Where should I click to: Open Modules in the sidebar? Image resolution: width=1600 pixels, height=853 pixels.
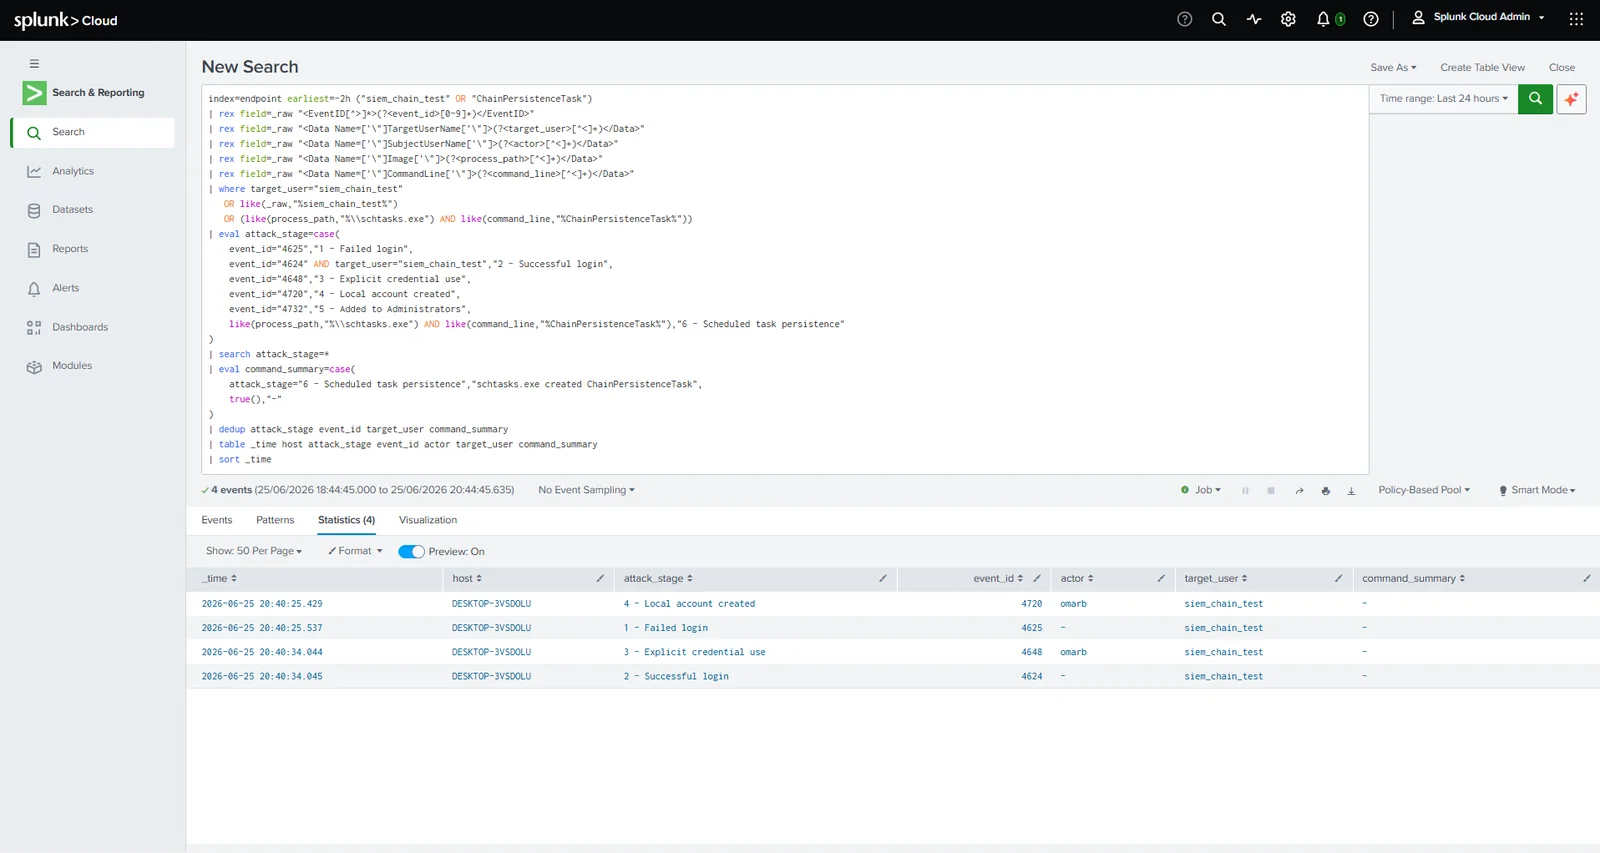[x=93, y=366]
